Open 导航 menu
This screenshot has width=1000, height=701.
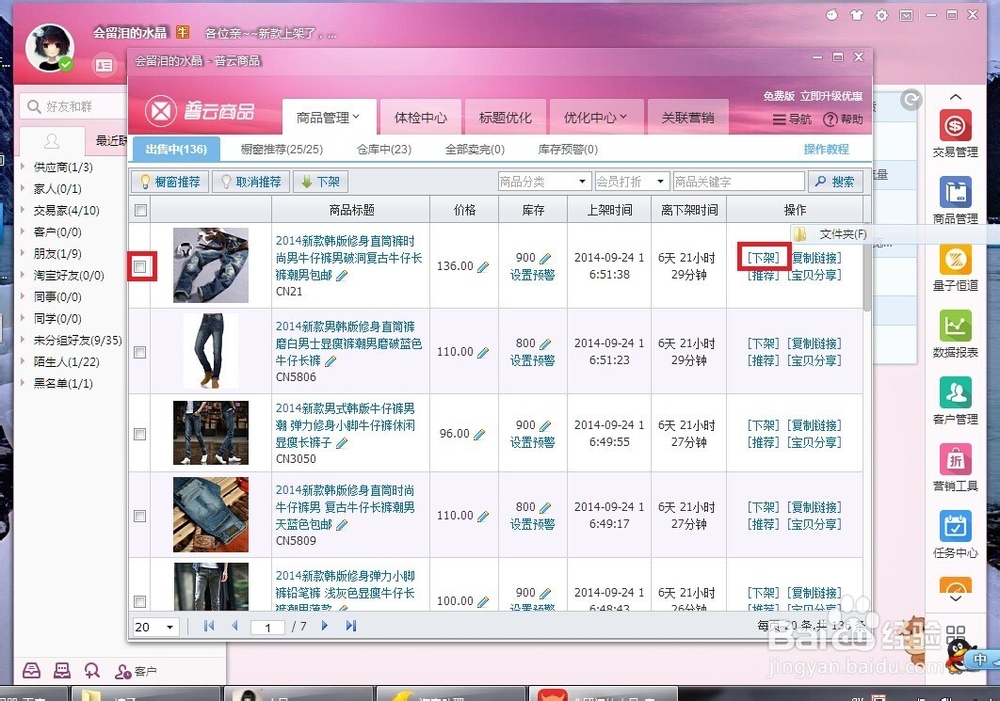click(792, 119)
